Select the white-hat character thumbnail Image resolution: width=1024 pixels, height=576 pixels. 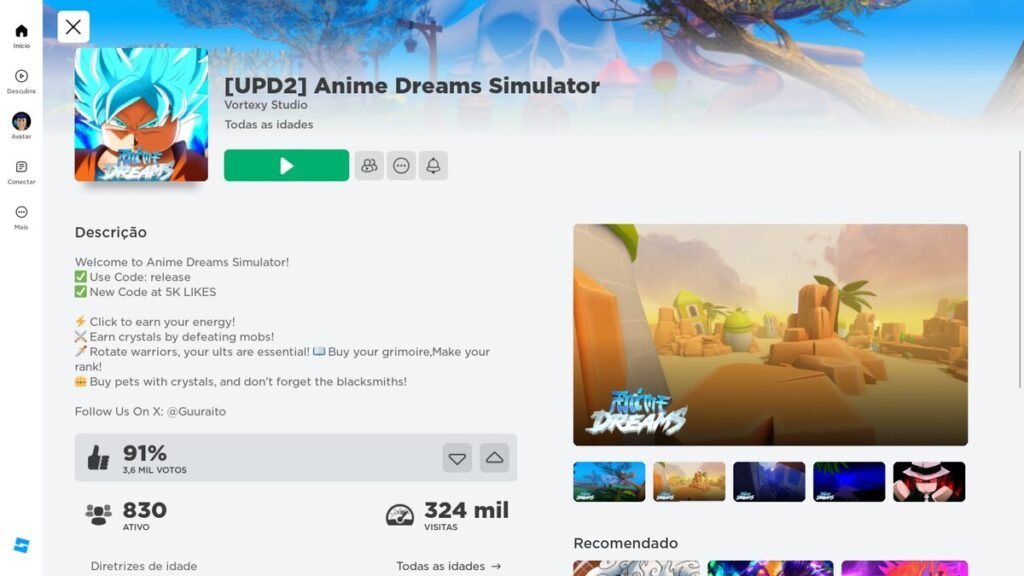click(x=929, y=482)
